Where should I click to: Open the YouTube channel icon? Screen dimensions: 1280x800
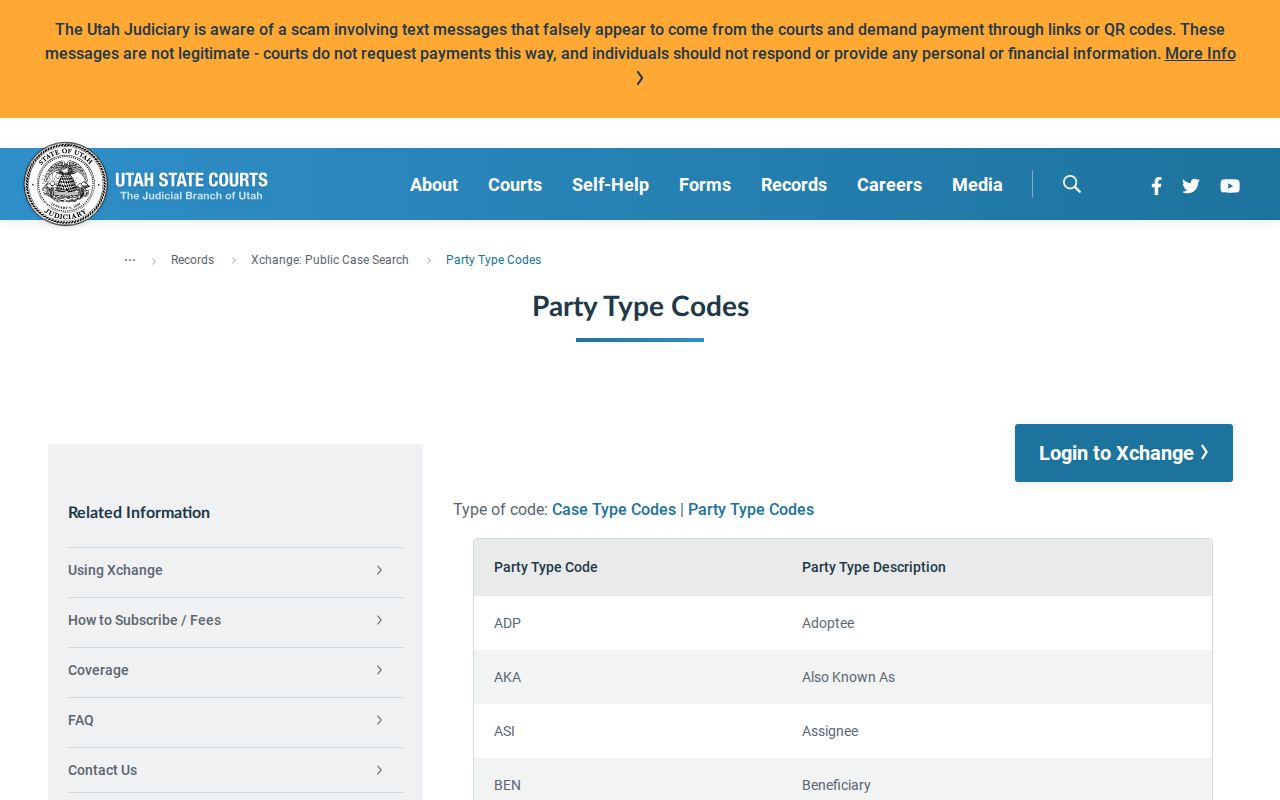1230,185
